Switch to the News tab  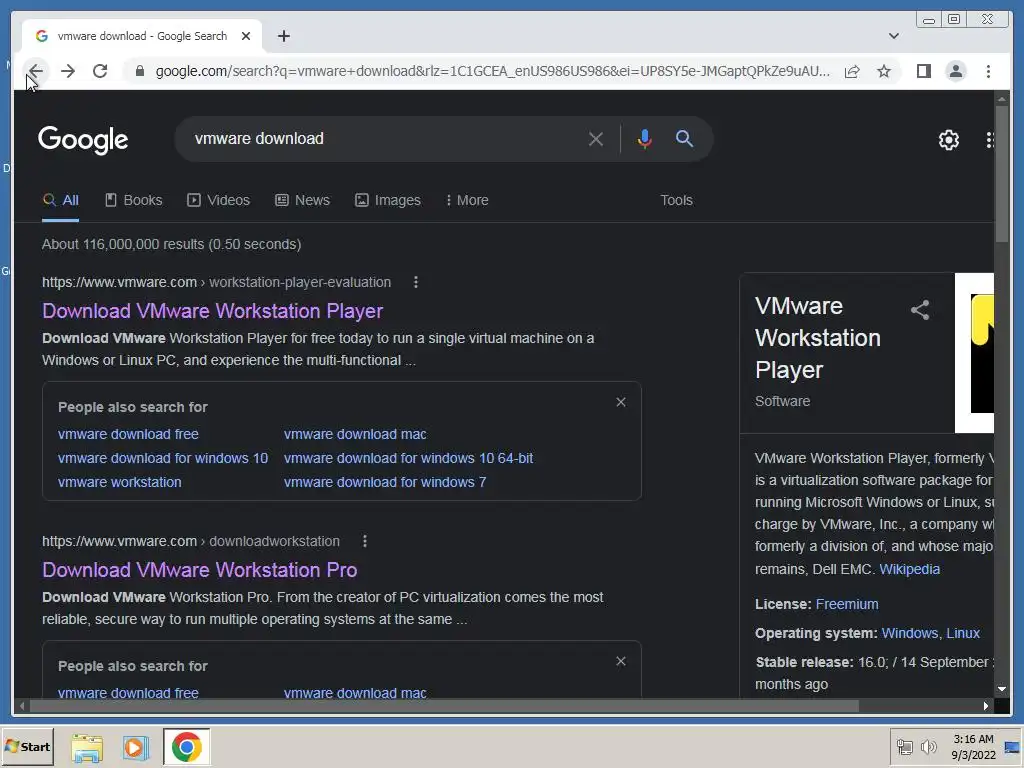tap(302, 200)
